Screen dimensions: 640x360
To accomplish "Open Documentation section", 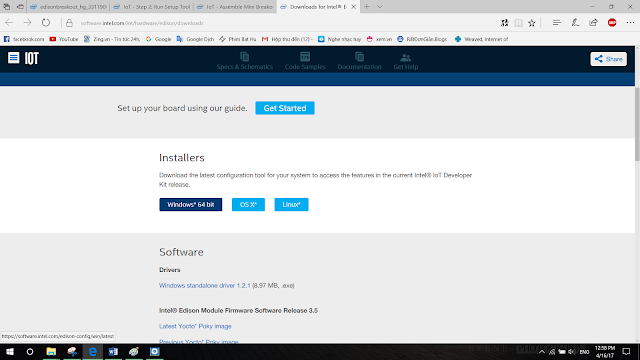I will (x=359, y=61).
